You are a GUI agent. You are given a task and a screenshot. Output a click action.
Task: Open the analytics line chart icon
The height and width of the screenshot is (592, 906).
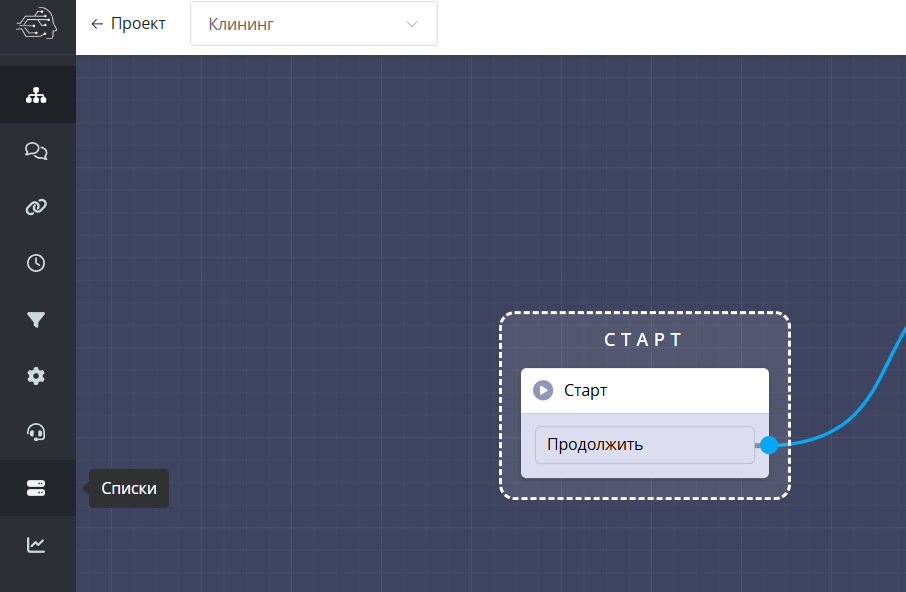coord(37,544)
